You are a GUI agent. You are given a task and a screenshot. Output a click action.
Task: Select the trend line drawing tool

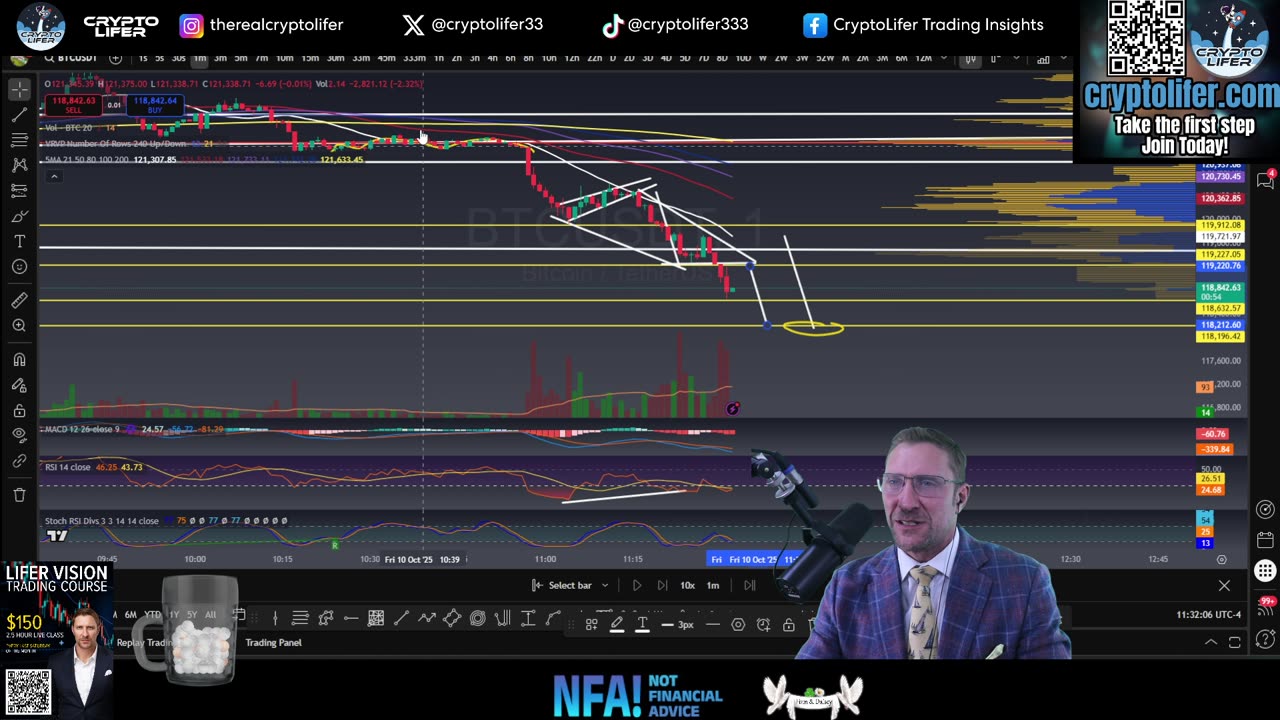point(19,115)
